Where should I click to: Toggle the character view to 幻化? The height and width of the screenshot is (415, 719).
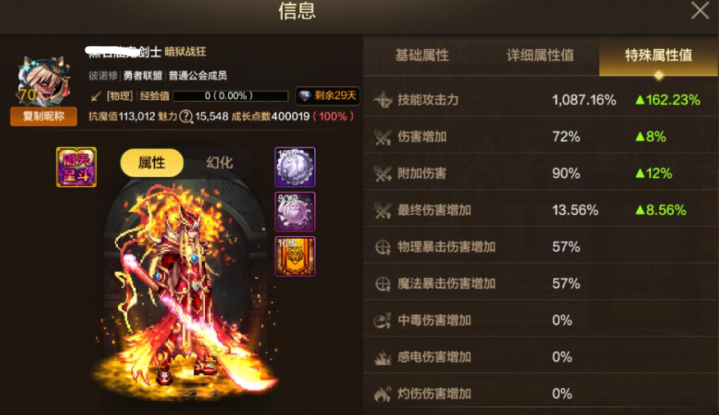tap(219, 162)
